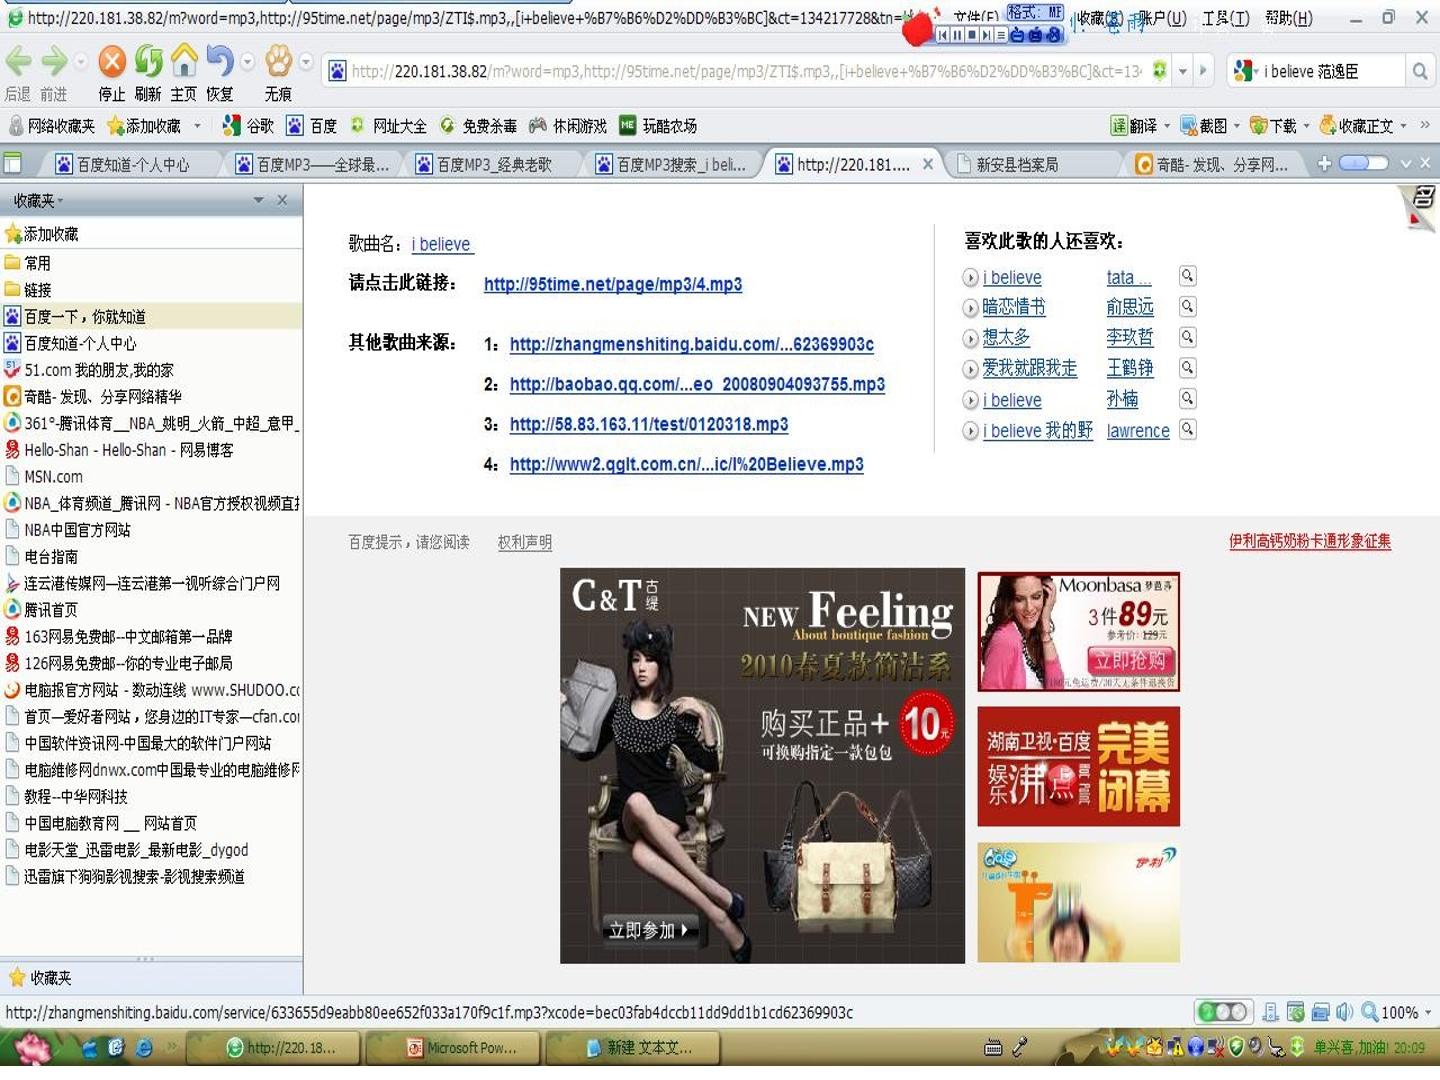Expand the 截图 screenshot dropdown arrow
Image resolution: width=1440 pixels, height=1080 pixels.
pyautogui.click(x=1237, y=127)
